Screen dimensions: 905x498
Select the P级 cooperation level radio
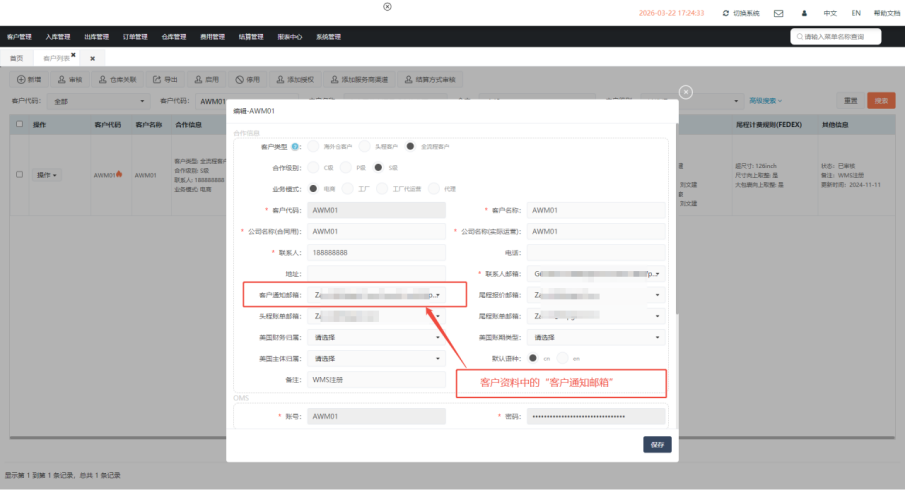(x=345, y=167)
